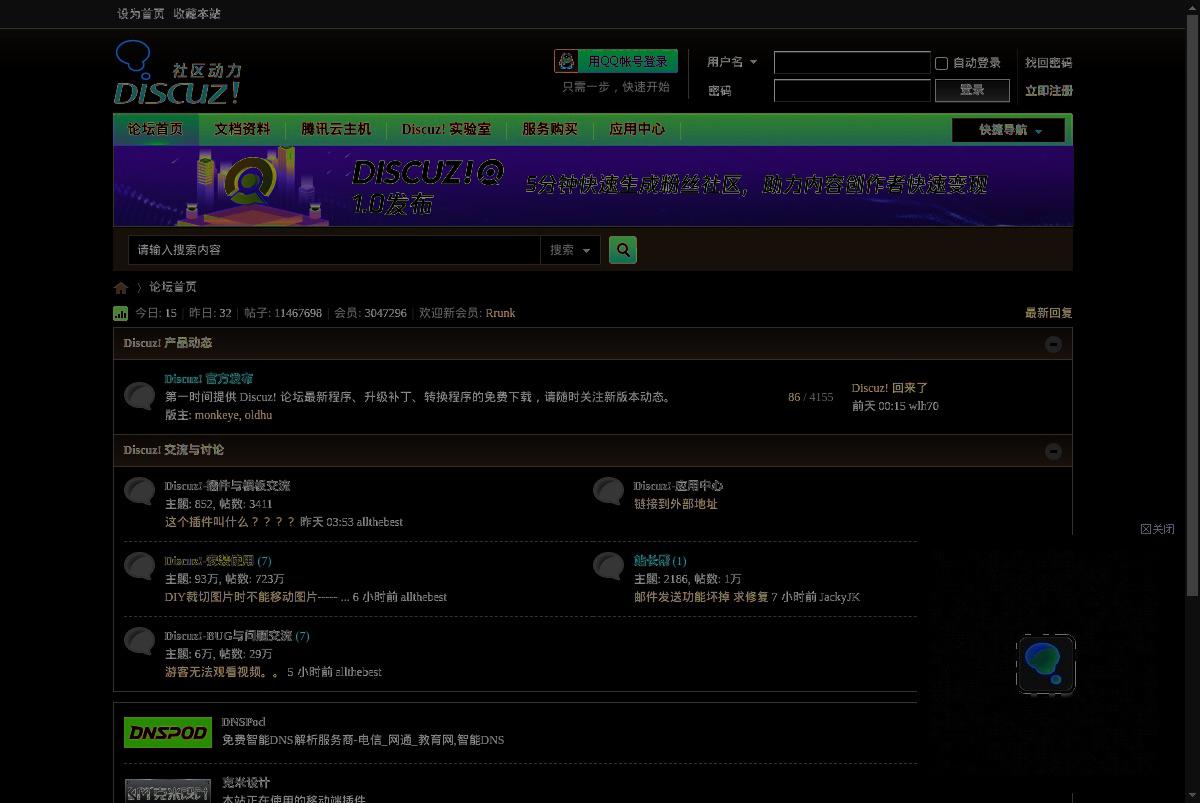This screenshot has height=803, width=1200.
Task: Open the DIY裁切图片时不能移动图片 thread
Action: click(257, 597)
